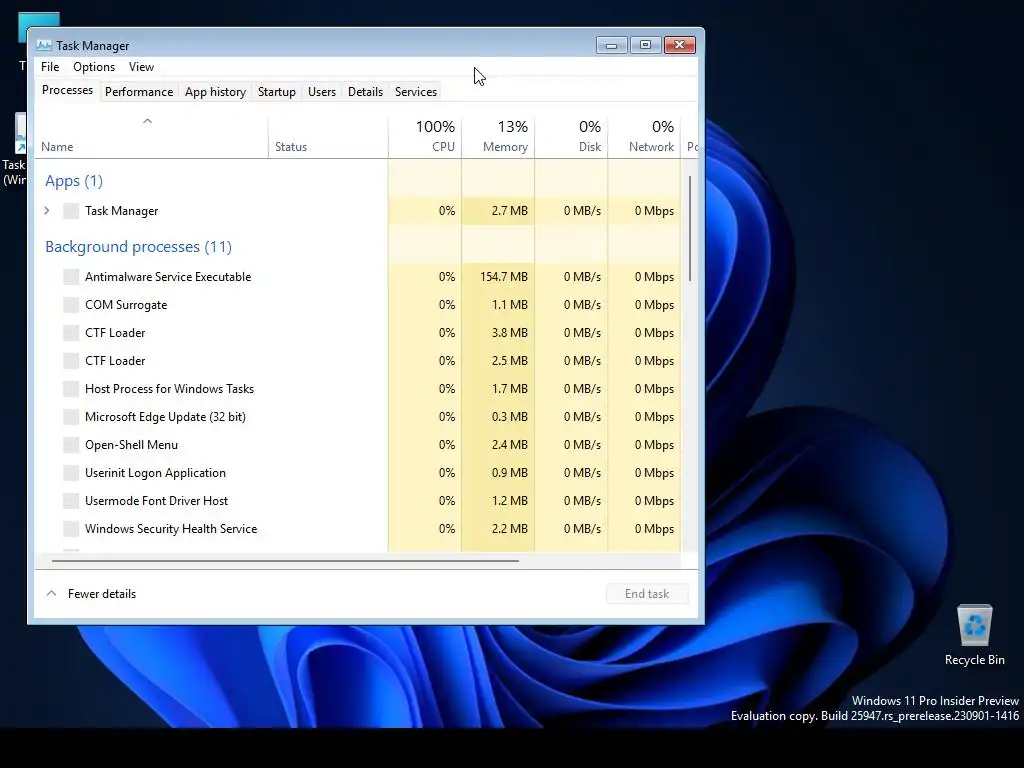Maximize the Task Manager window
The image size is (1024, 768).
[x=645, y=45]
